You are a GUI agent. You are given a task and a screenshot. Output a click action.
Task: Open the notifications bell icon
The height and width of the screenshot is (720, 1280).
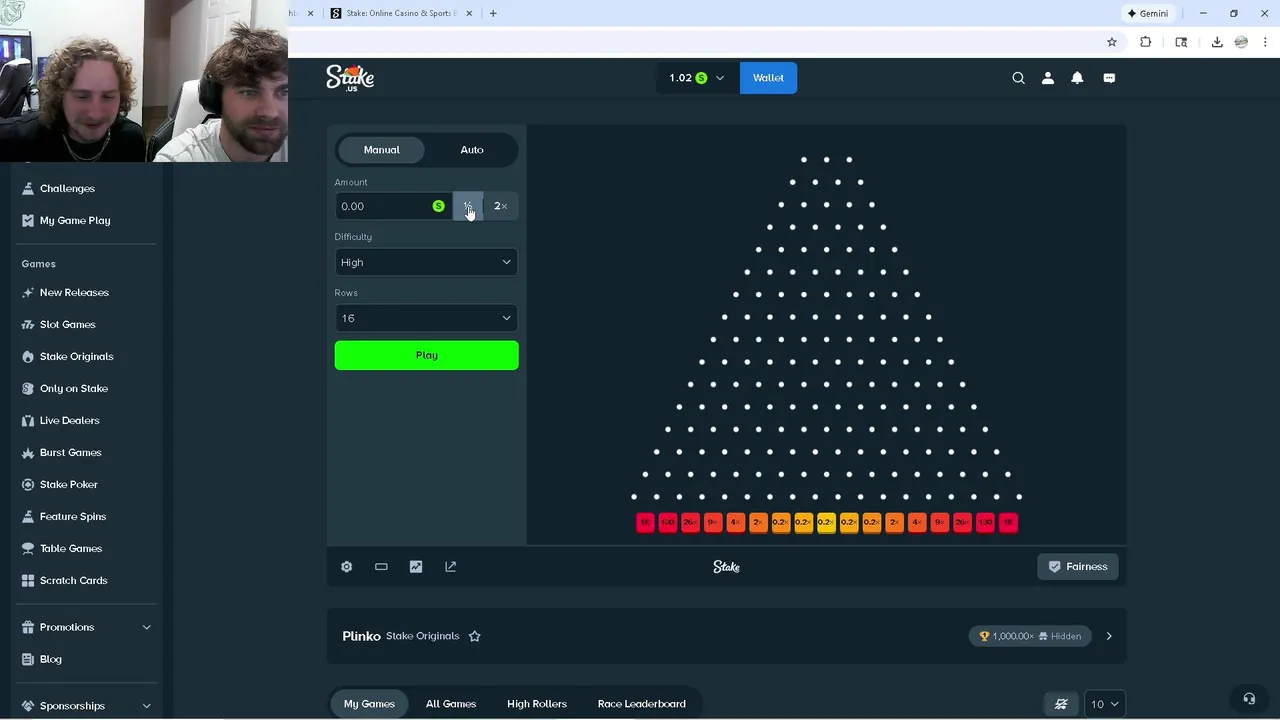(1077, 78)
